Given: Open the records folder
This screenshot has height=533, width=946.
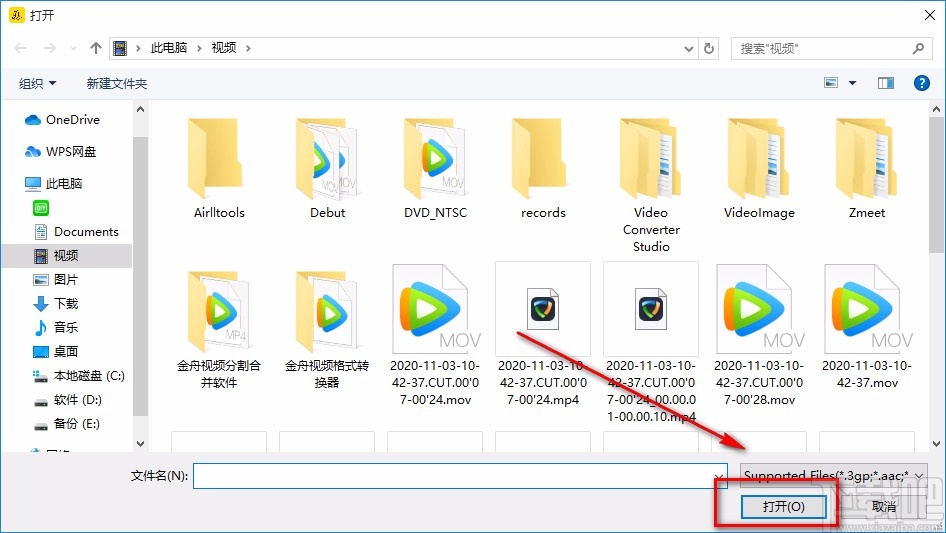Looking at the screenshot, I should click(x=543, y=169).
